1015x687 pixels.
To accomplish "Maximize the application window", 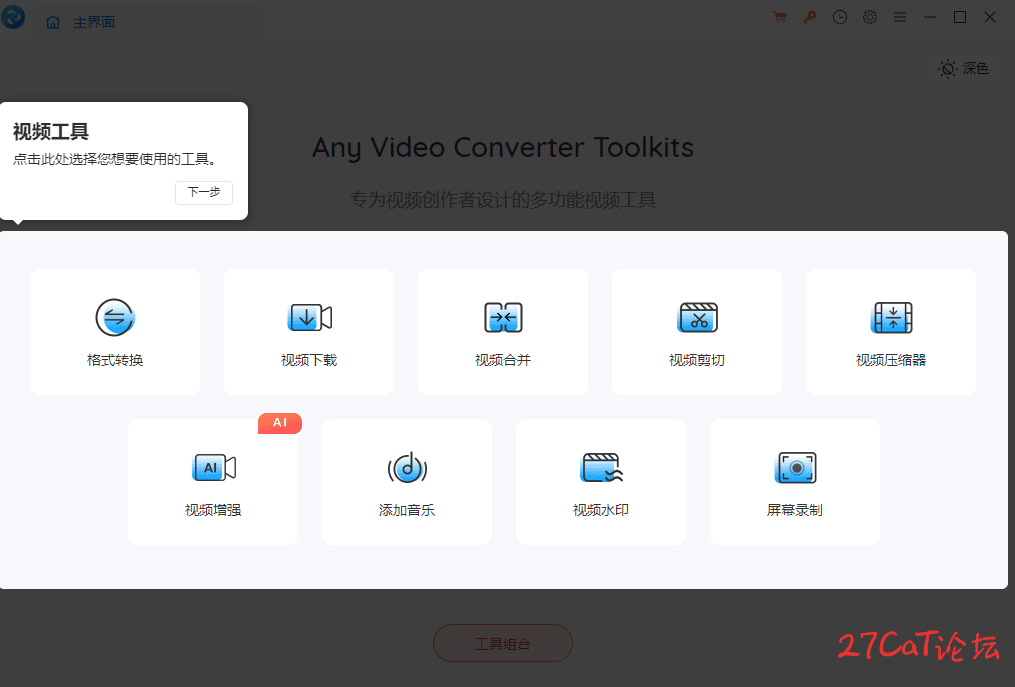I will click(960, 17).
